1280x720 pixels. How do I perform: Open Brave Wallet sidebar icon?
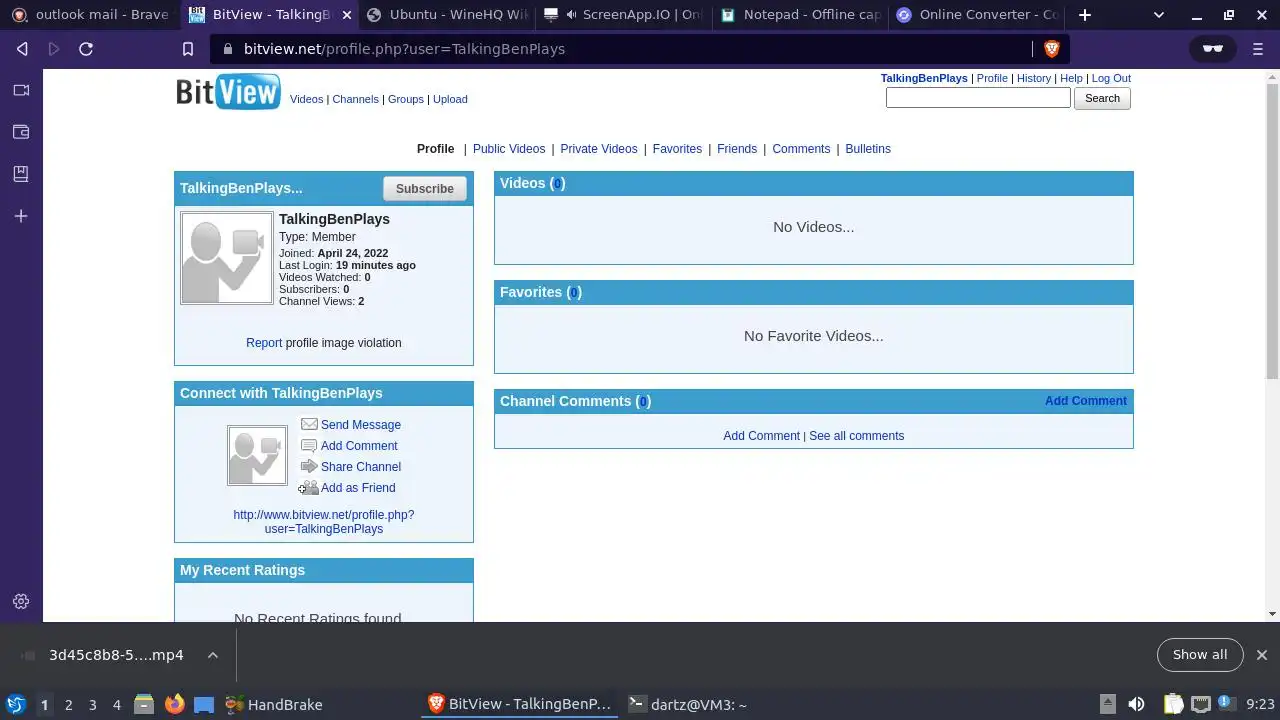pyautogui.click(x=21, y=132)
